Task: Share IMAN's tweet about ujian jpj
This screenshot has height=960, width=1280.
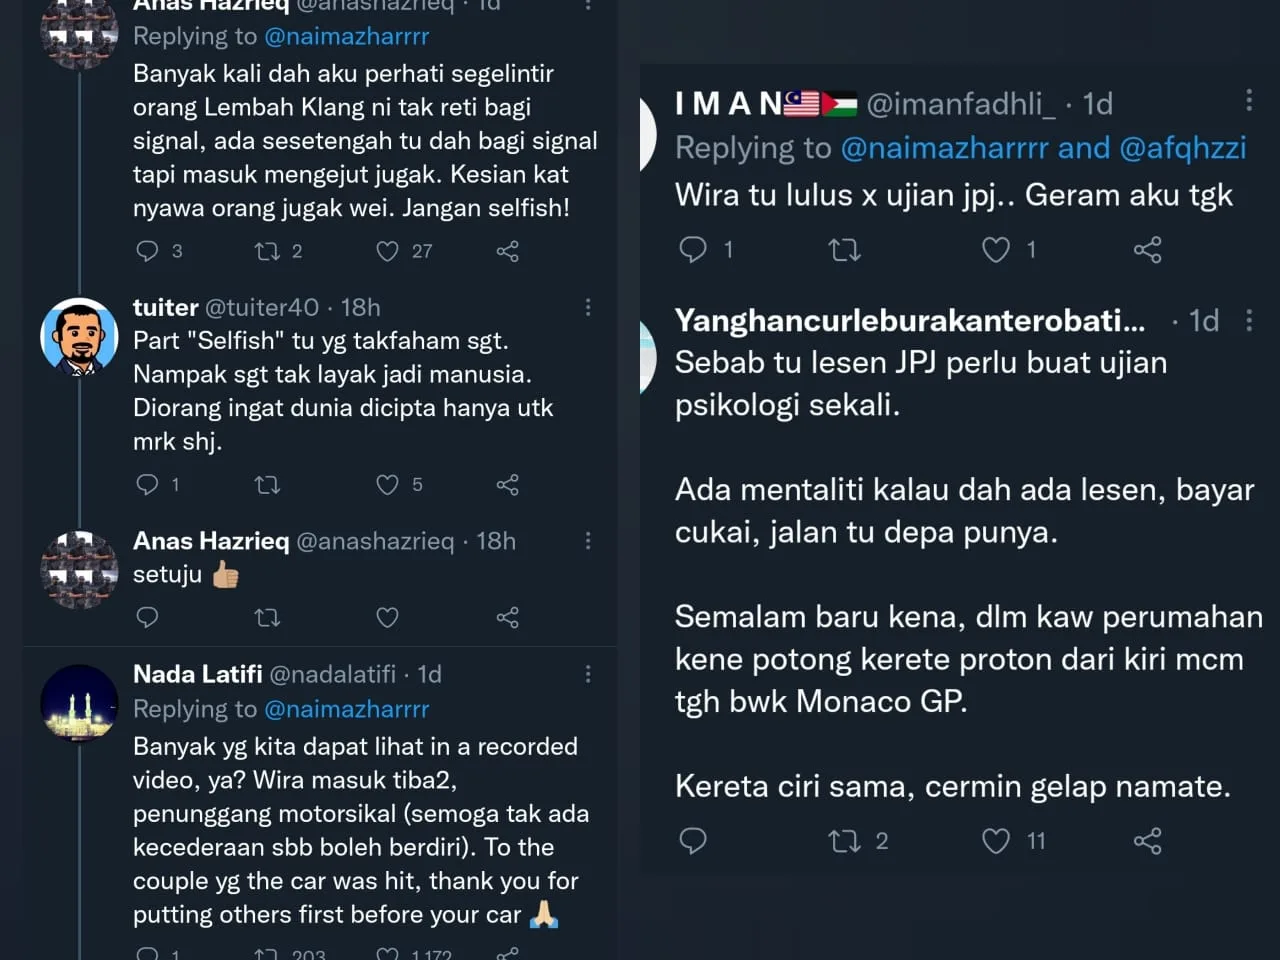Action: pos(1147,249)
